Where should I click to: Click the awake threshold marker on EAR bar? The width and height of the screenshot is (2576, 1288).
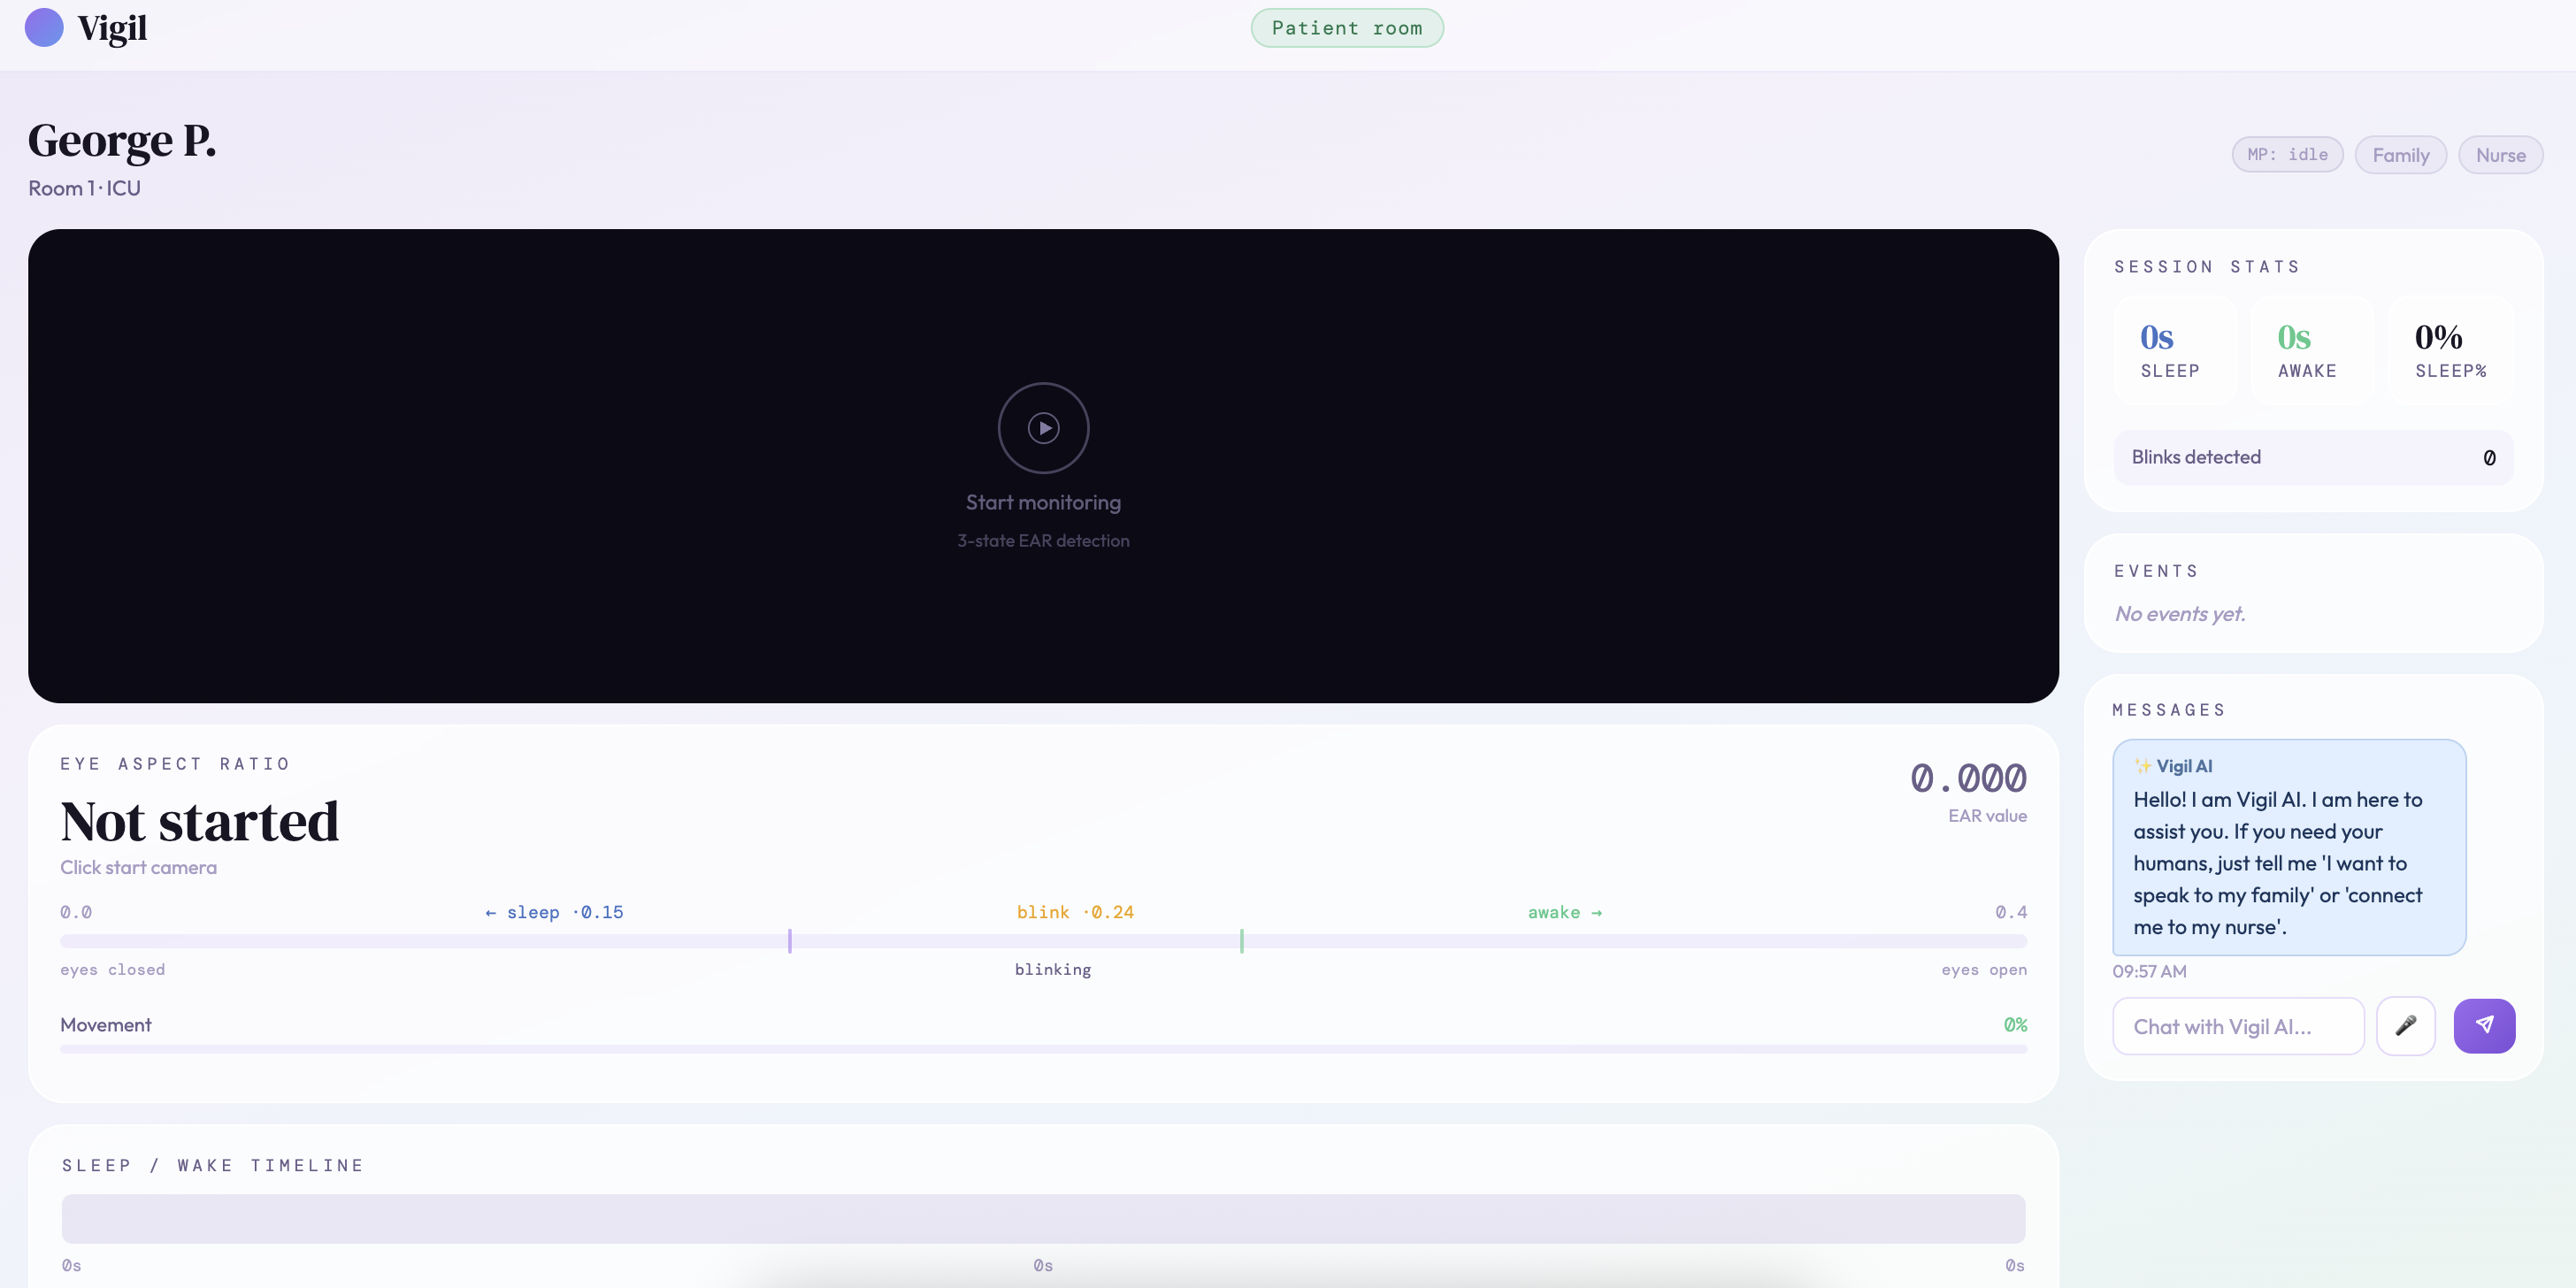(x=1242, y=941)
